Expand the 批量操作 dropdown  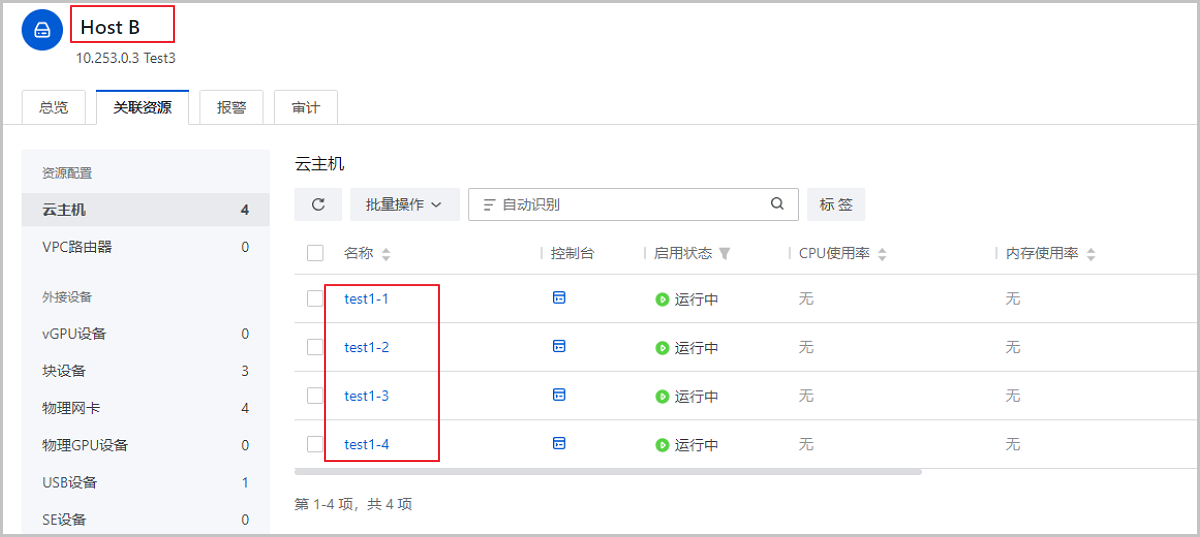pyautogui.click(x=404, y=204)
